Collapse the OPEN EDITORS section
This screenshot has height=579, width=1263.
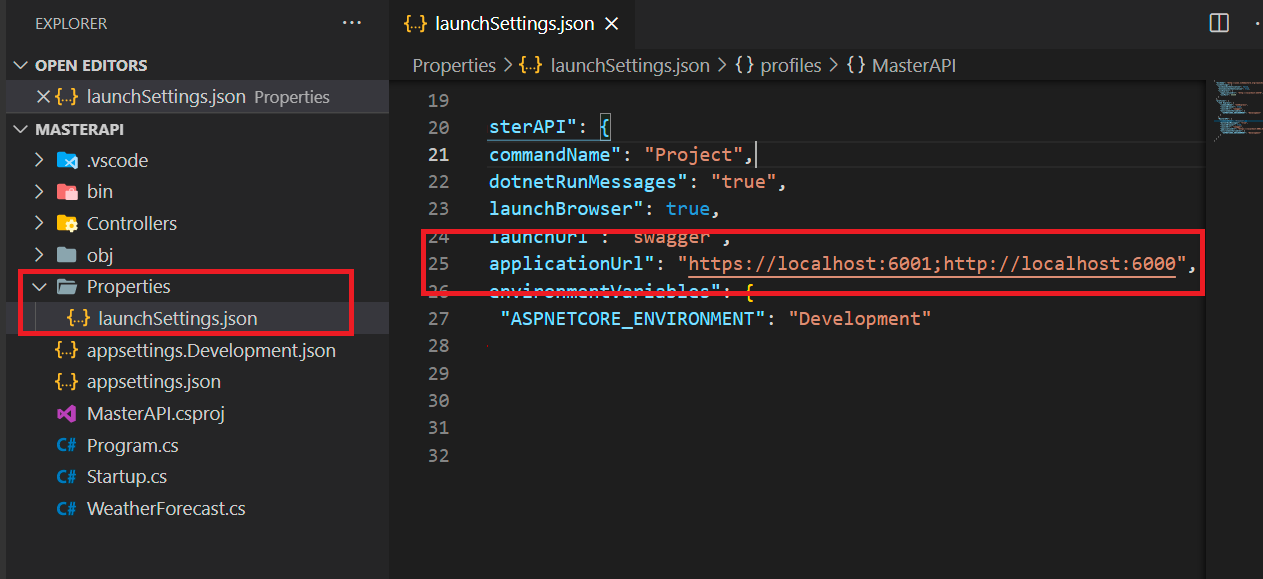pos(22,64)
